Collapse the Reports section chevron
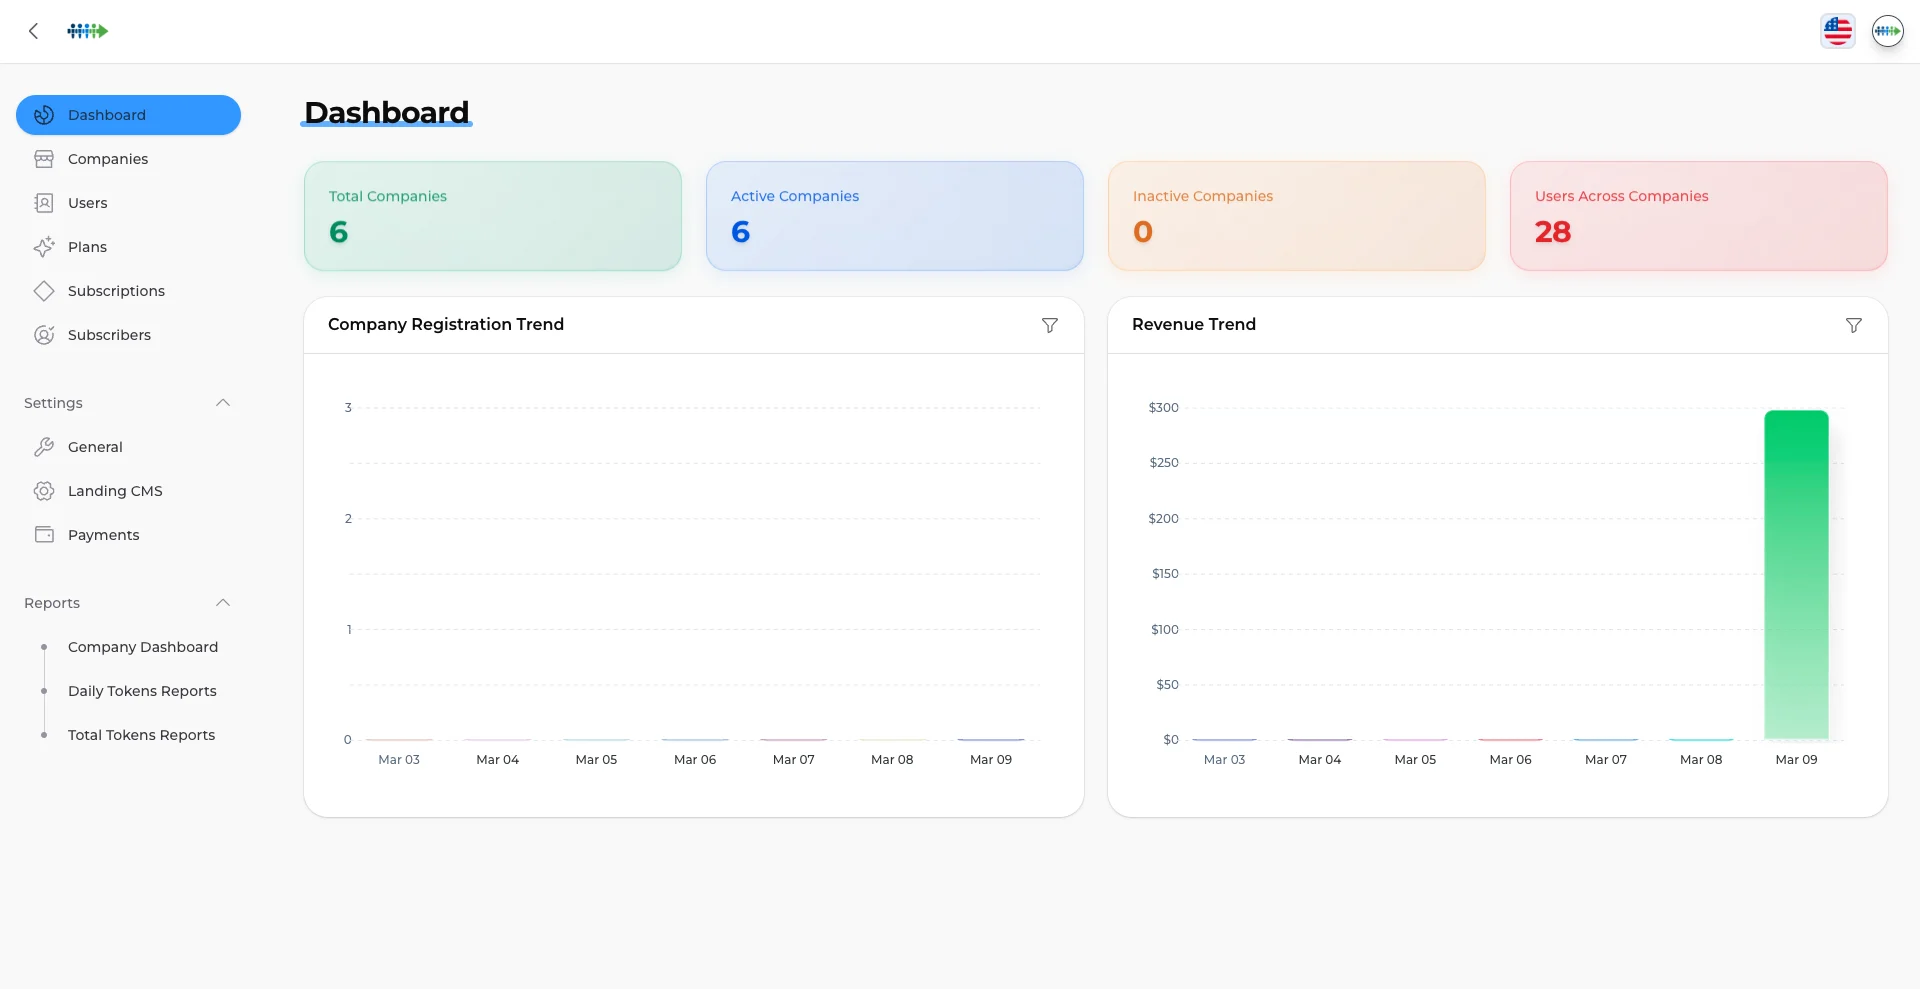1920x989 pixels. [223, 603]
